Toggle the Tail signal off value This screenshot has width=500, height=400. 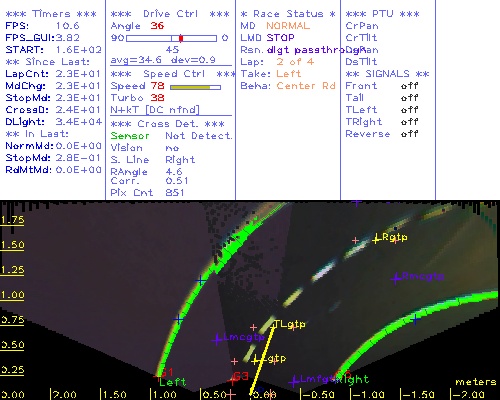(409, 98)
